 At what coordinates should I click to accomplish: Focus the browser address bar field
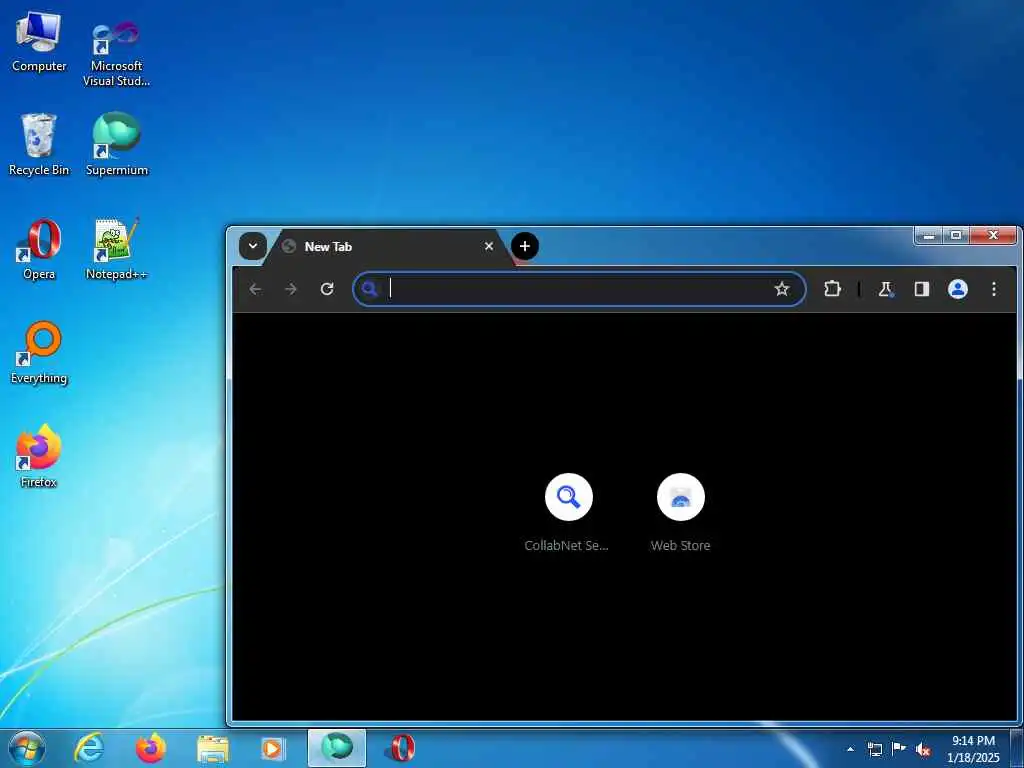(579, 289)
